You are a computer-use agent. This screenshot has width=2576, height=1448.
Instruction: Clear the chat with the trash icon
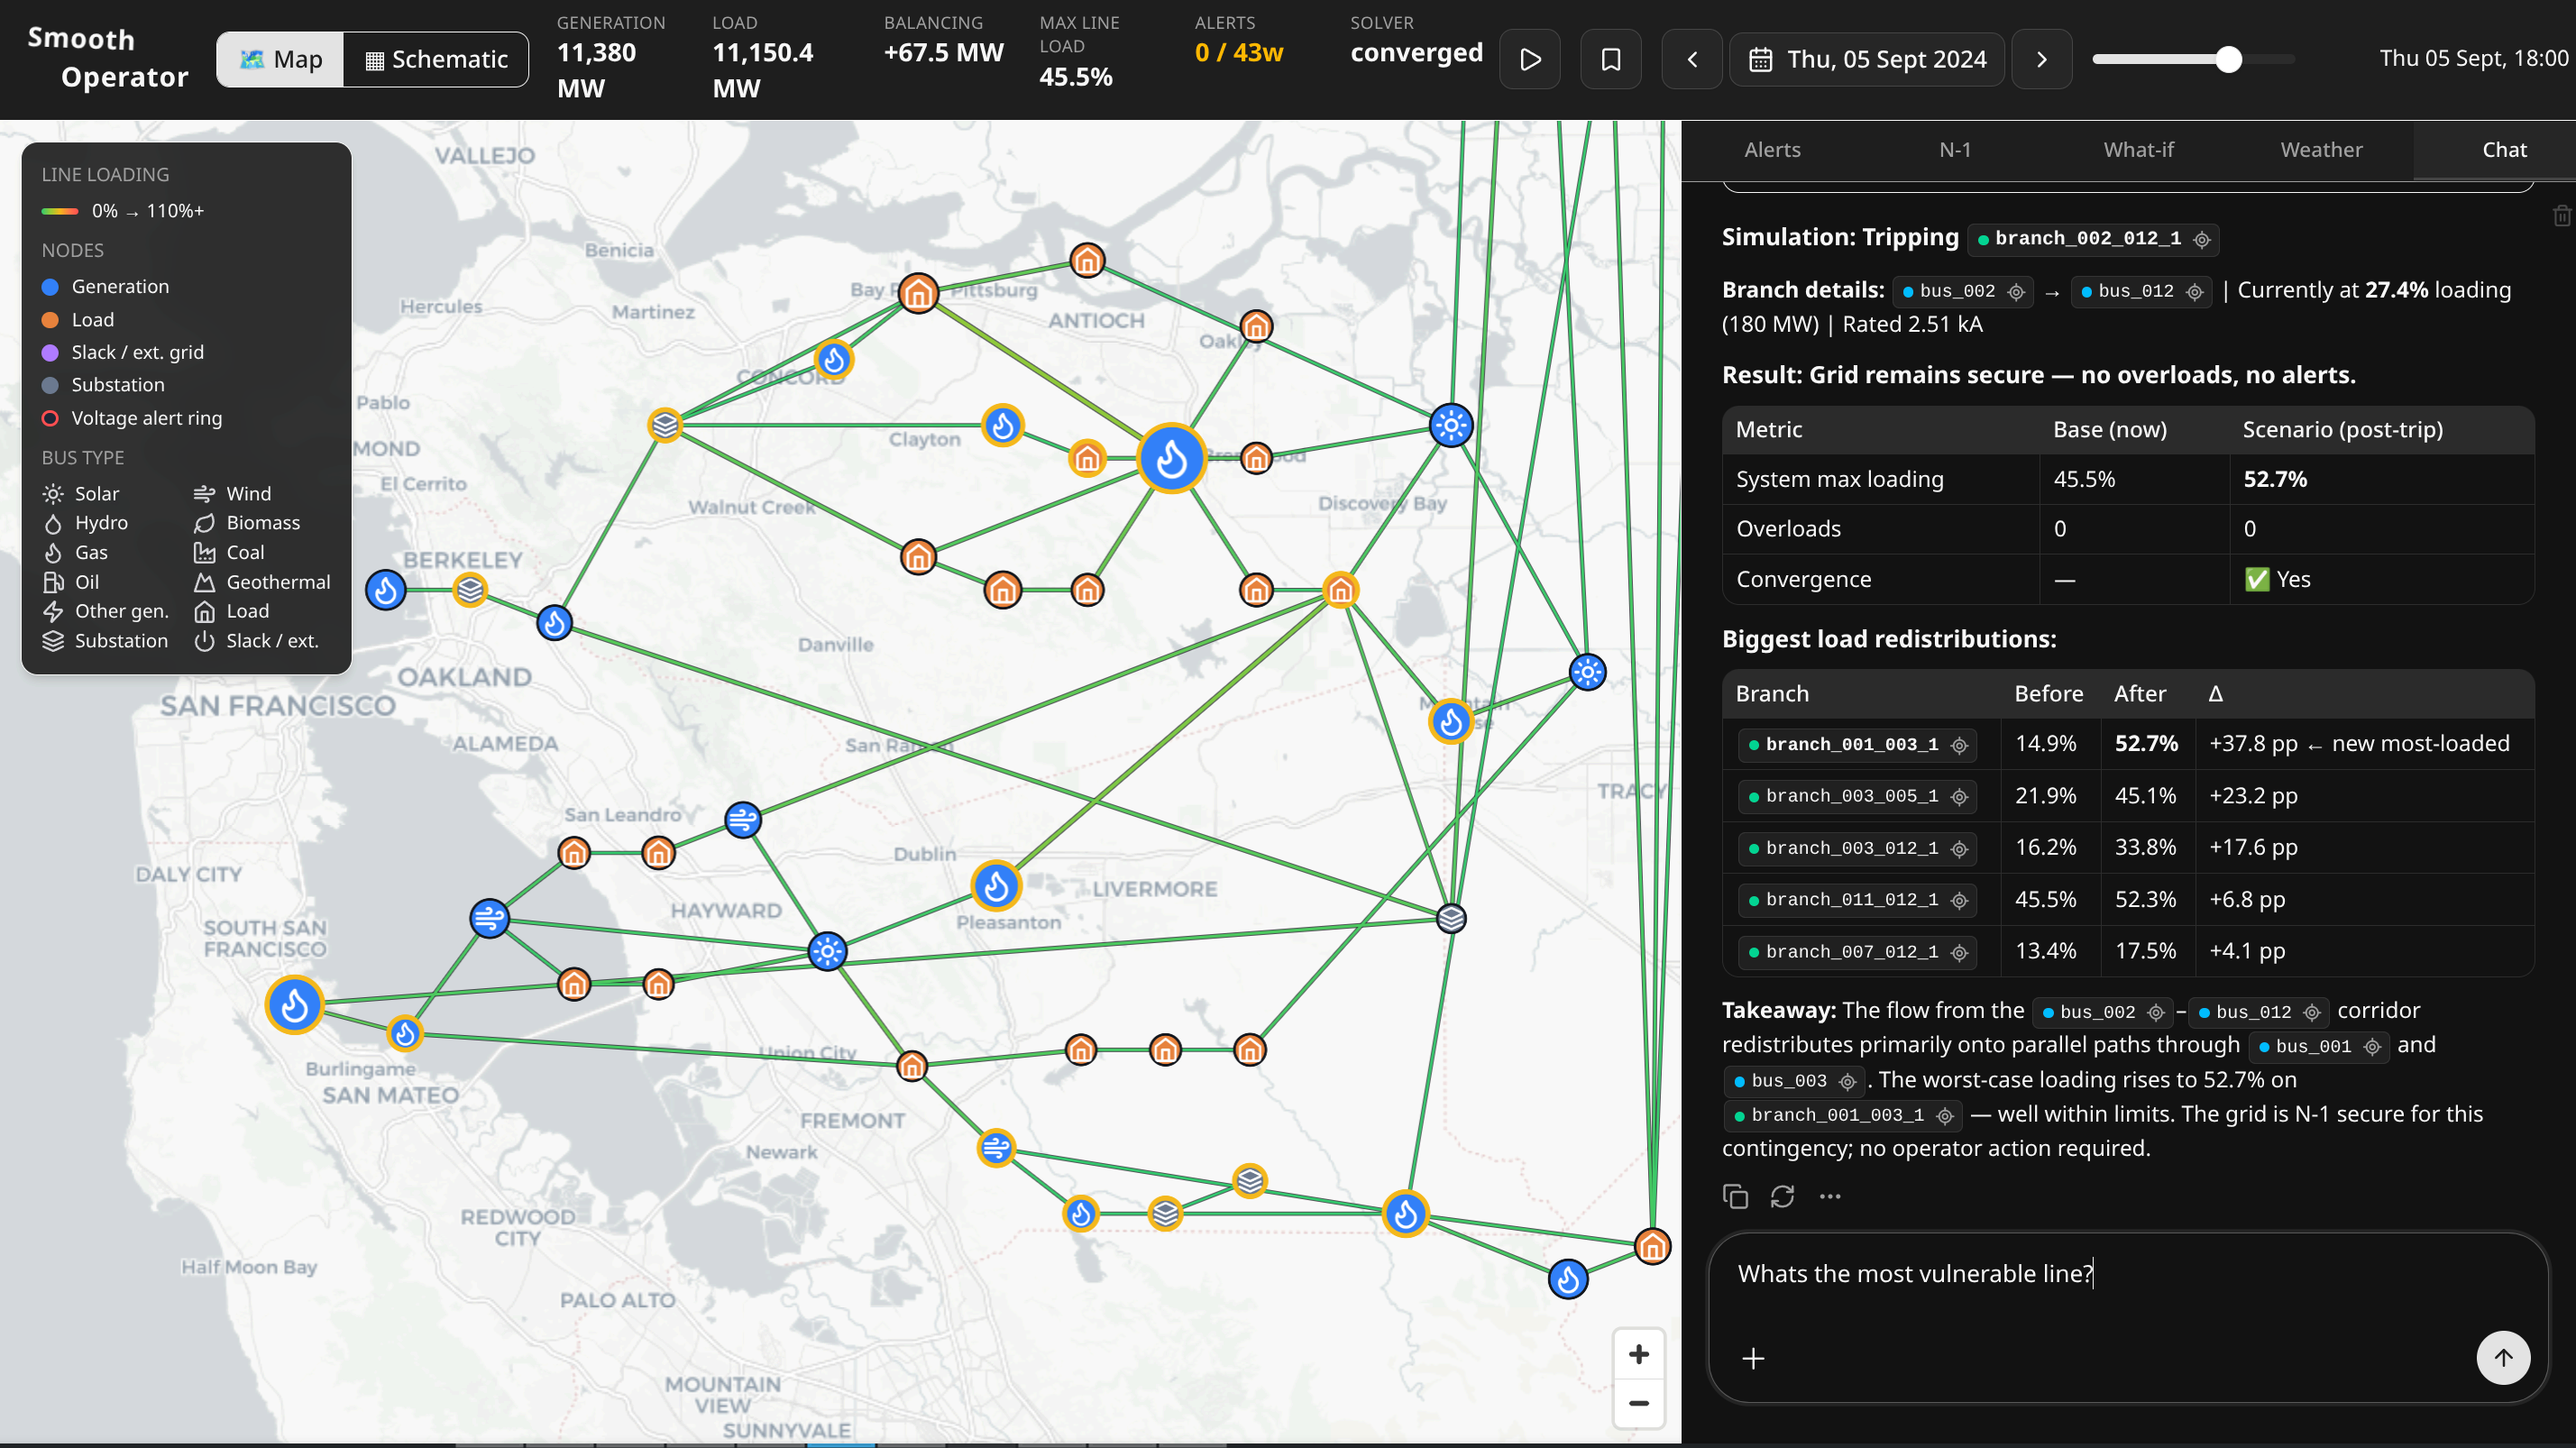point(2561,215)
